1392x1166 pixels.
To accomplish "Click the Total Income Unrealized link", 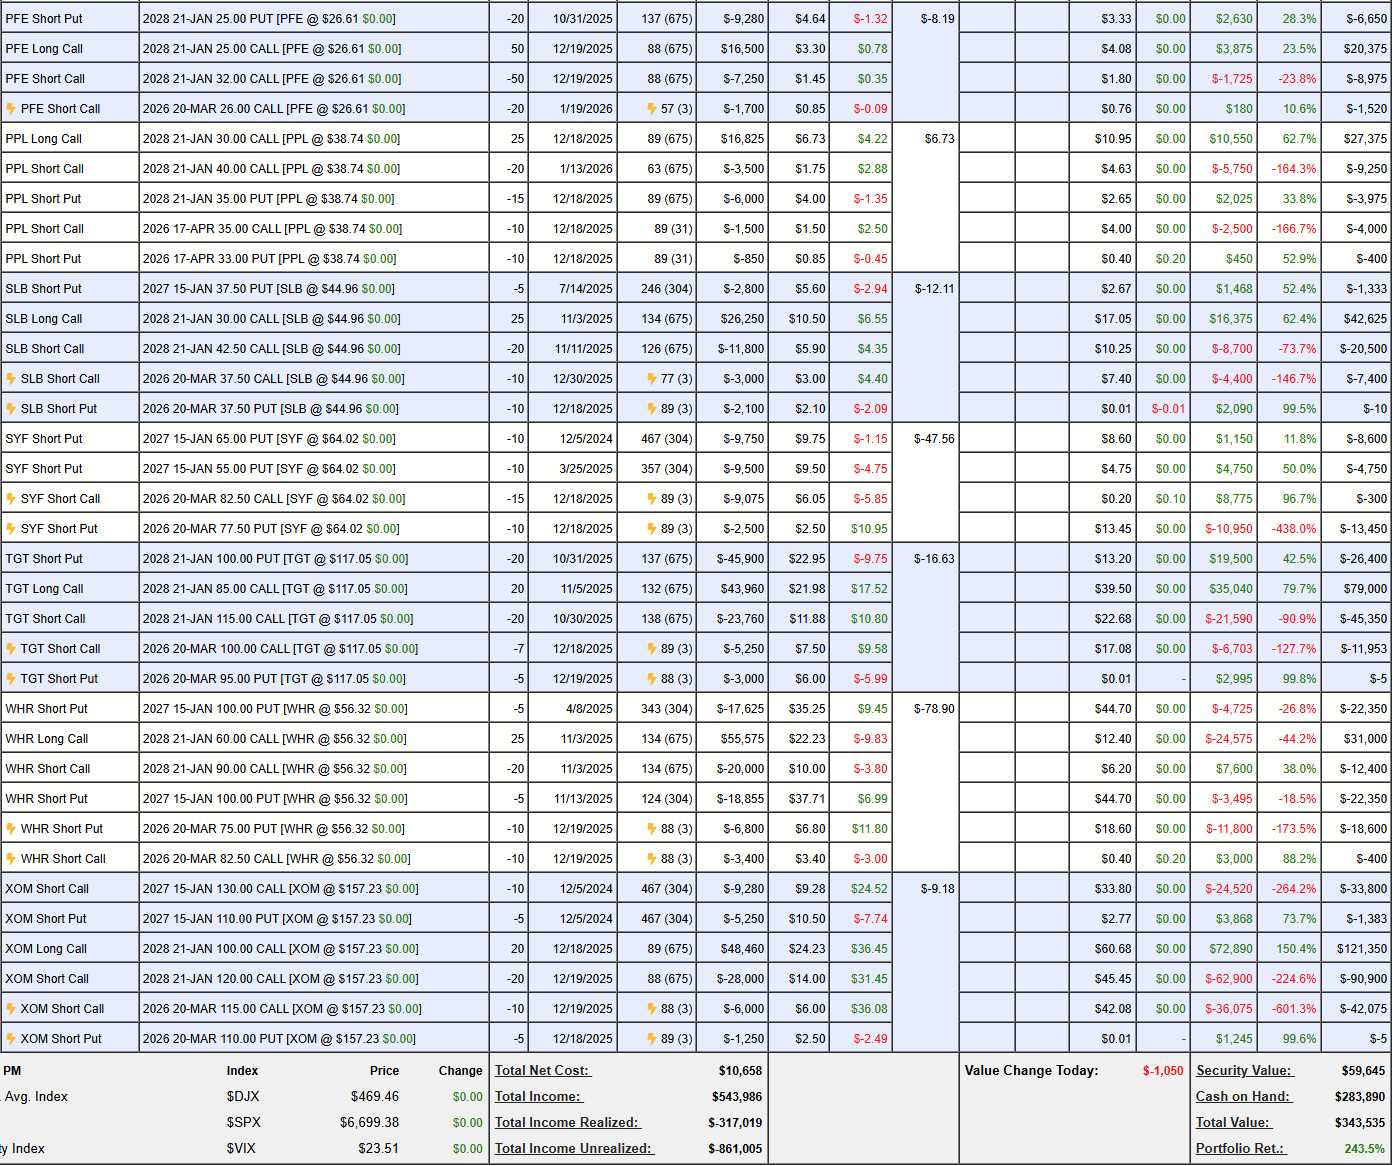I will coord(573,1149).
